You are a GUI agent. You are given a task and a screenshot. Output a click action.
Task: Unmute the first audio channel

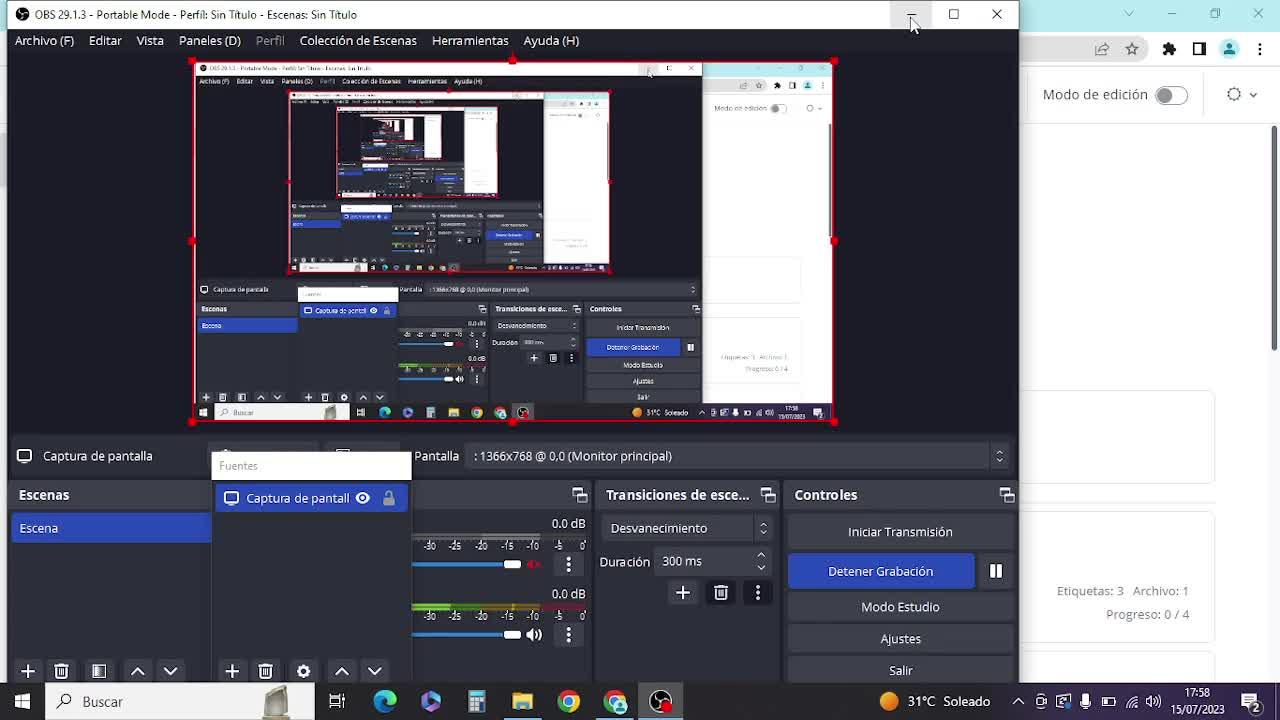pyautogui.click(x=534, y=564)
